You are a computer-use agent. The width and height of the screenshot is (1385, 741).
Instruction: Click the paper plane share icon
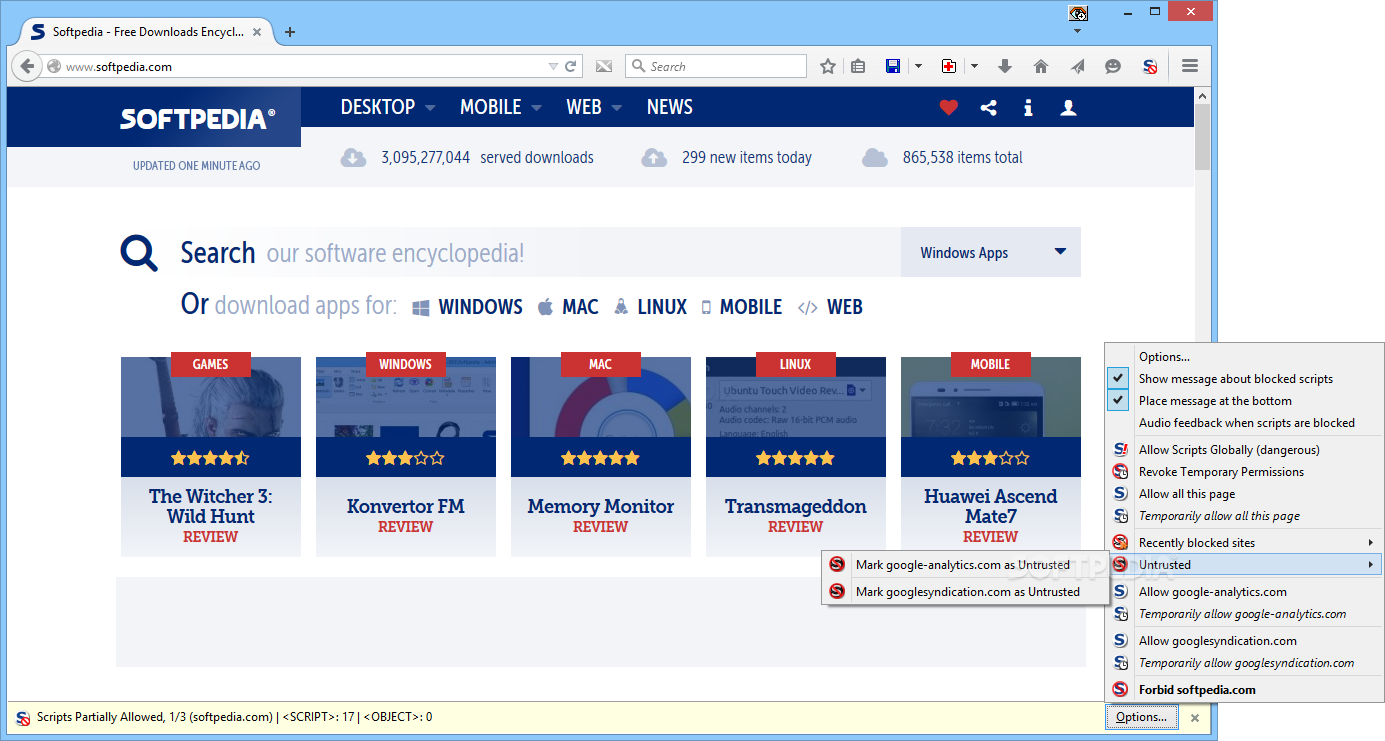1077,67
